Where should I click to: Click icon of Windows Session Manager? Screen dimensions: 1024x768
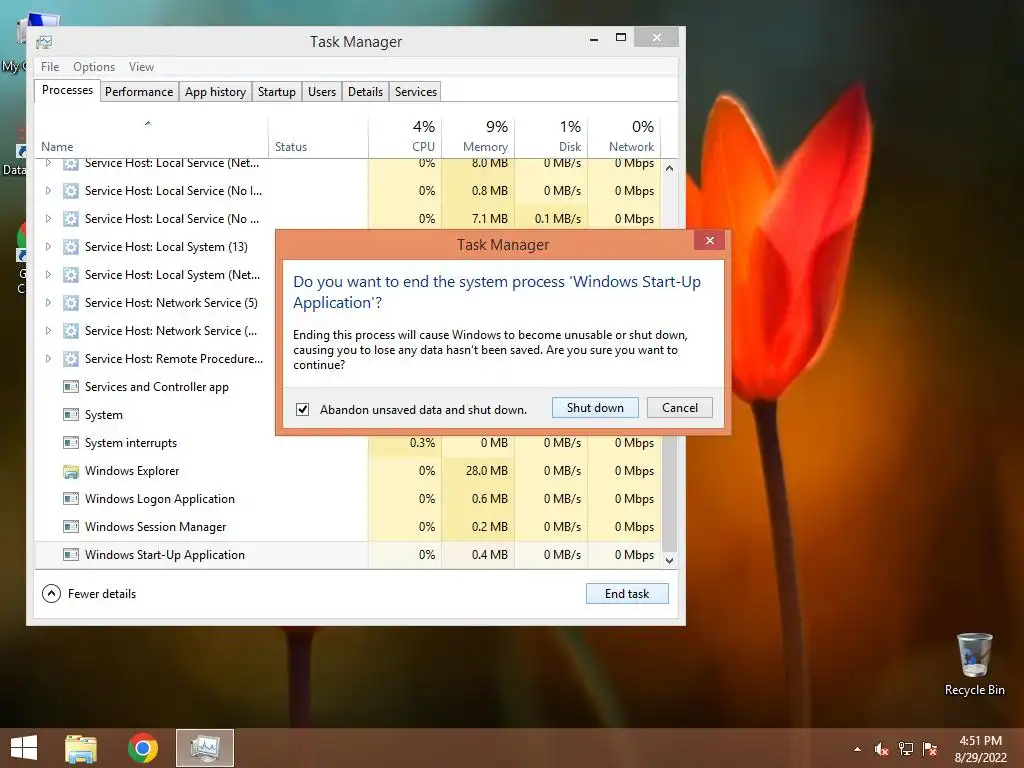pos(71,527)
